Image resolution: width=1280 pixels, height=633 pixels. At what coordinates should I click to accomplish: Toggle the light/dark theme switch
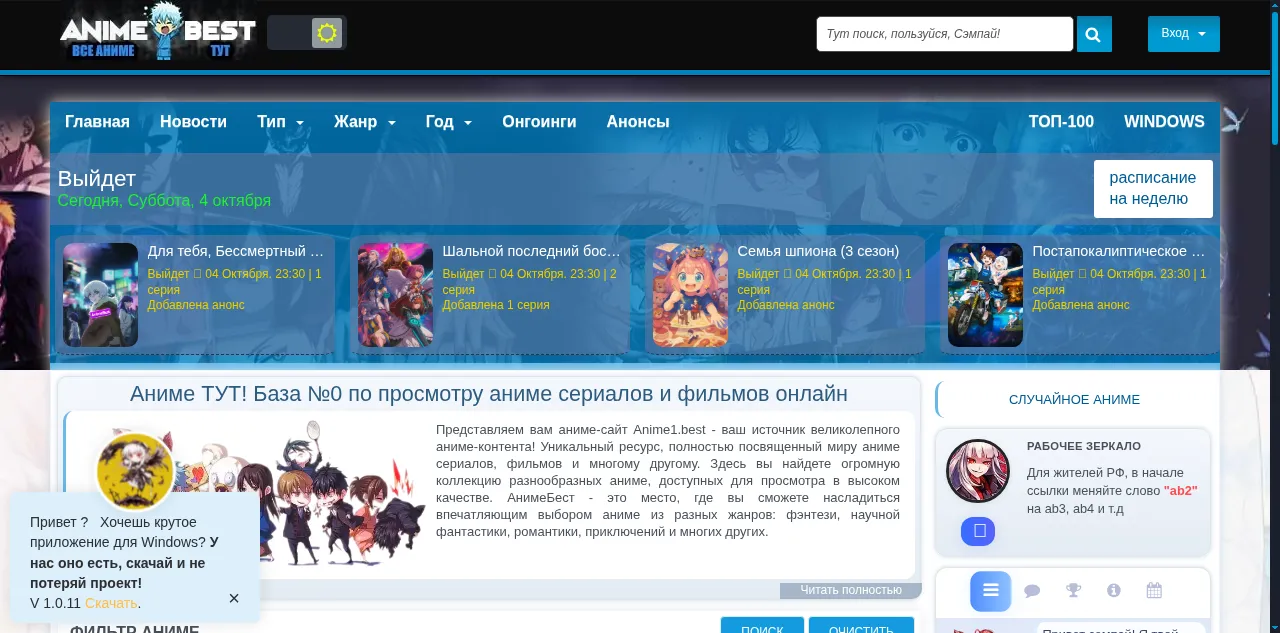307,33
